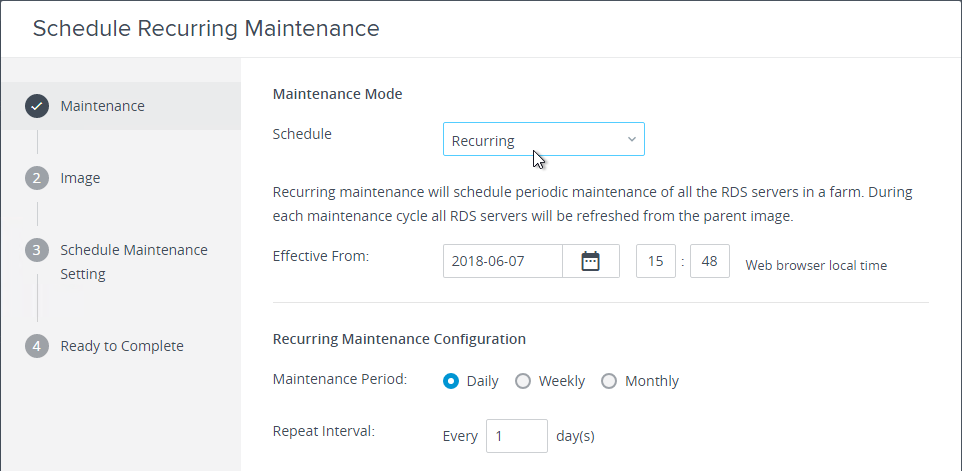Viewport: 962px width, 471px height.
Task: Open the Schedule dropdown showing Recurring
Action: [x=544, y=139]
